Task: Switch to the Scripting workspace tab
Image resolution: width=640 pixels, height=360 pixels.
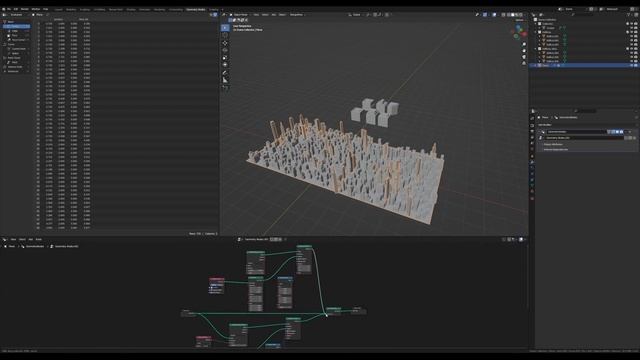Action: (x=213, y=9)
